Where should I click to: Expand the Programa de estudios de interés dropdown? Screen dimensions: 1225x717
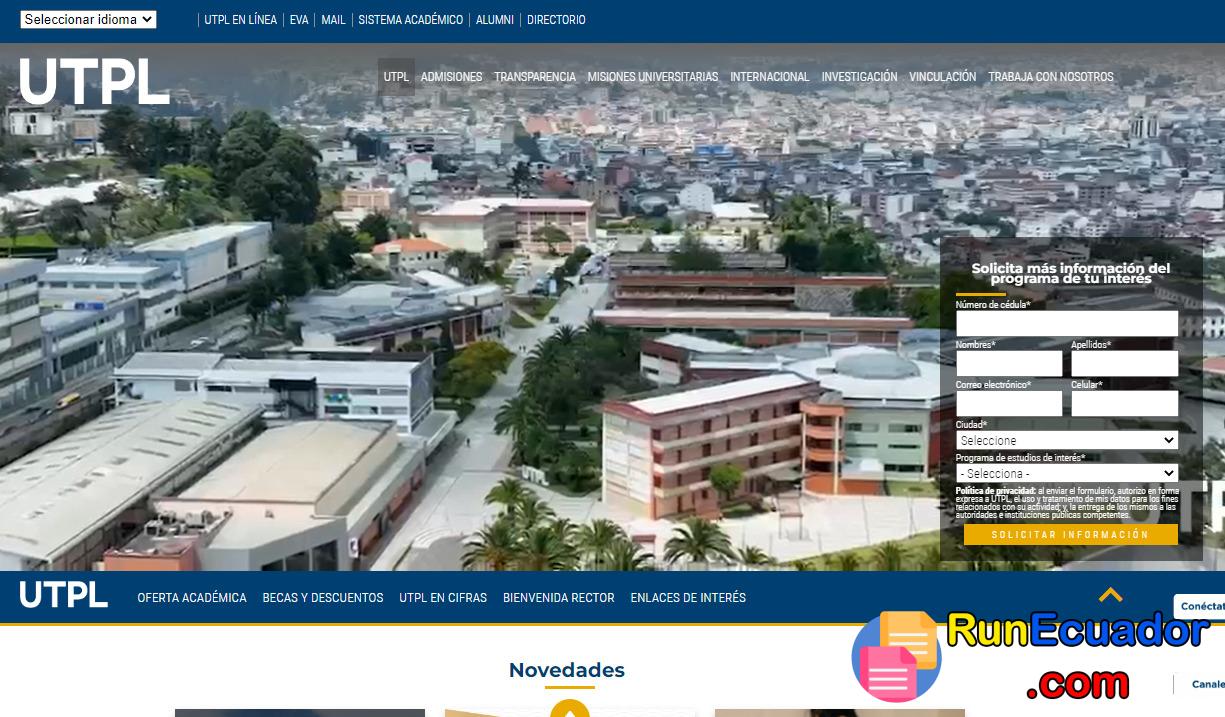click(x=1066, y=472)
